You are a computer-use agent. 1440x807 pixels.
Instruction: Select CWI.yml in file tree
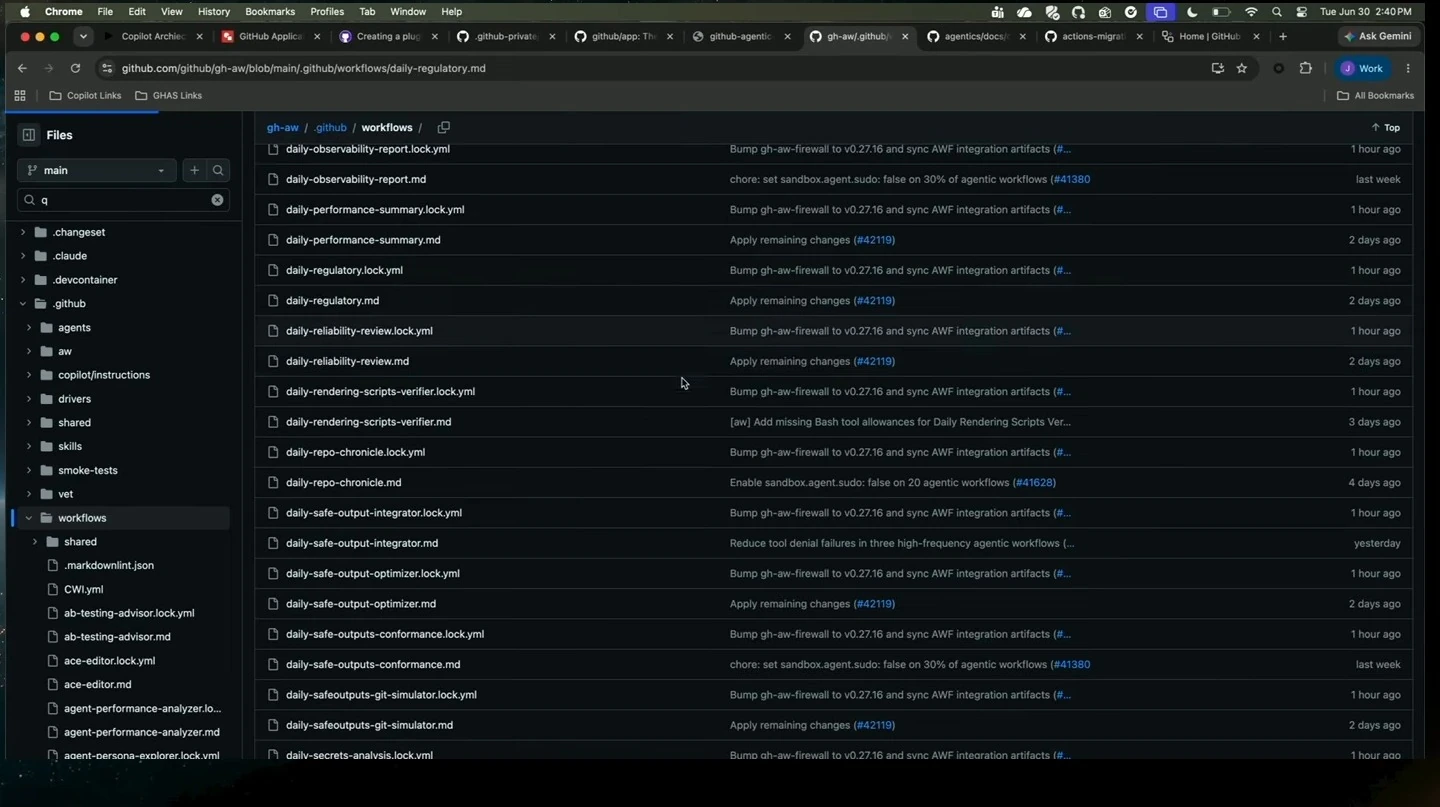tap(84, 590)
